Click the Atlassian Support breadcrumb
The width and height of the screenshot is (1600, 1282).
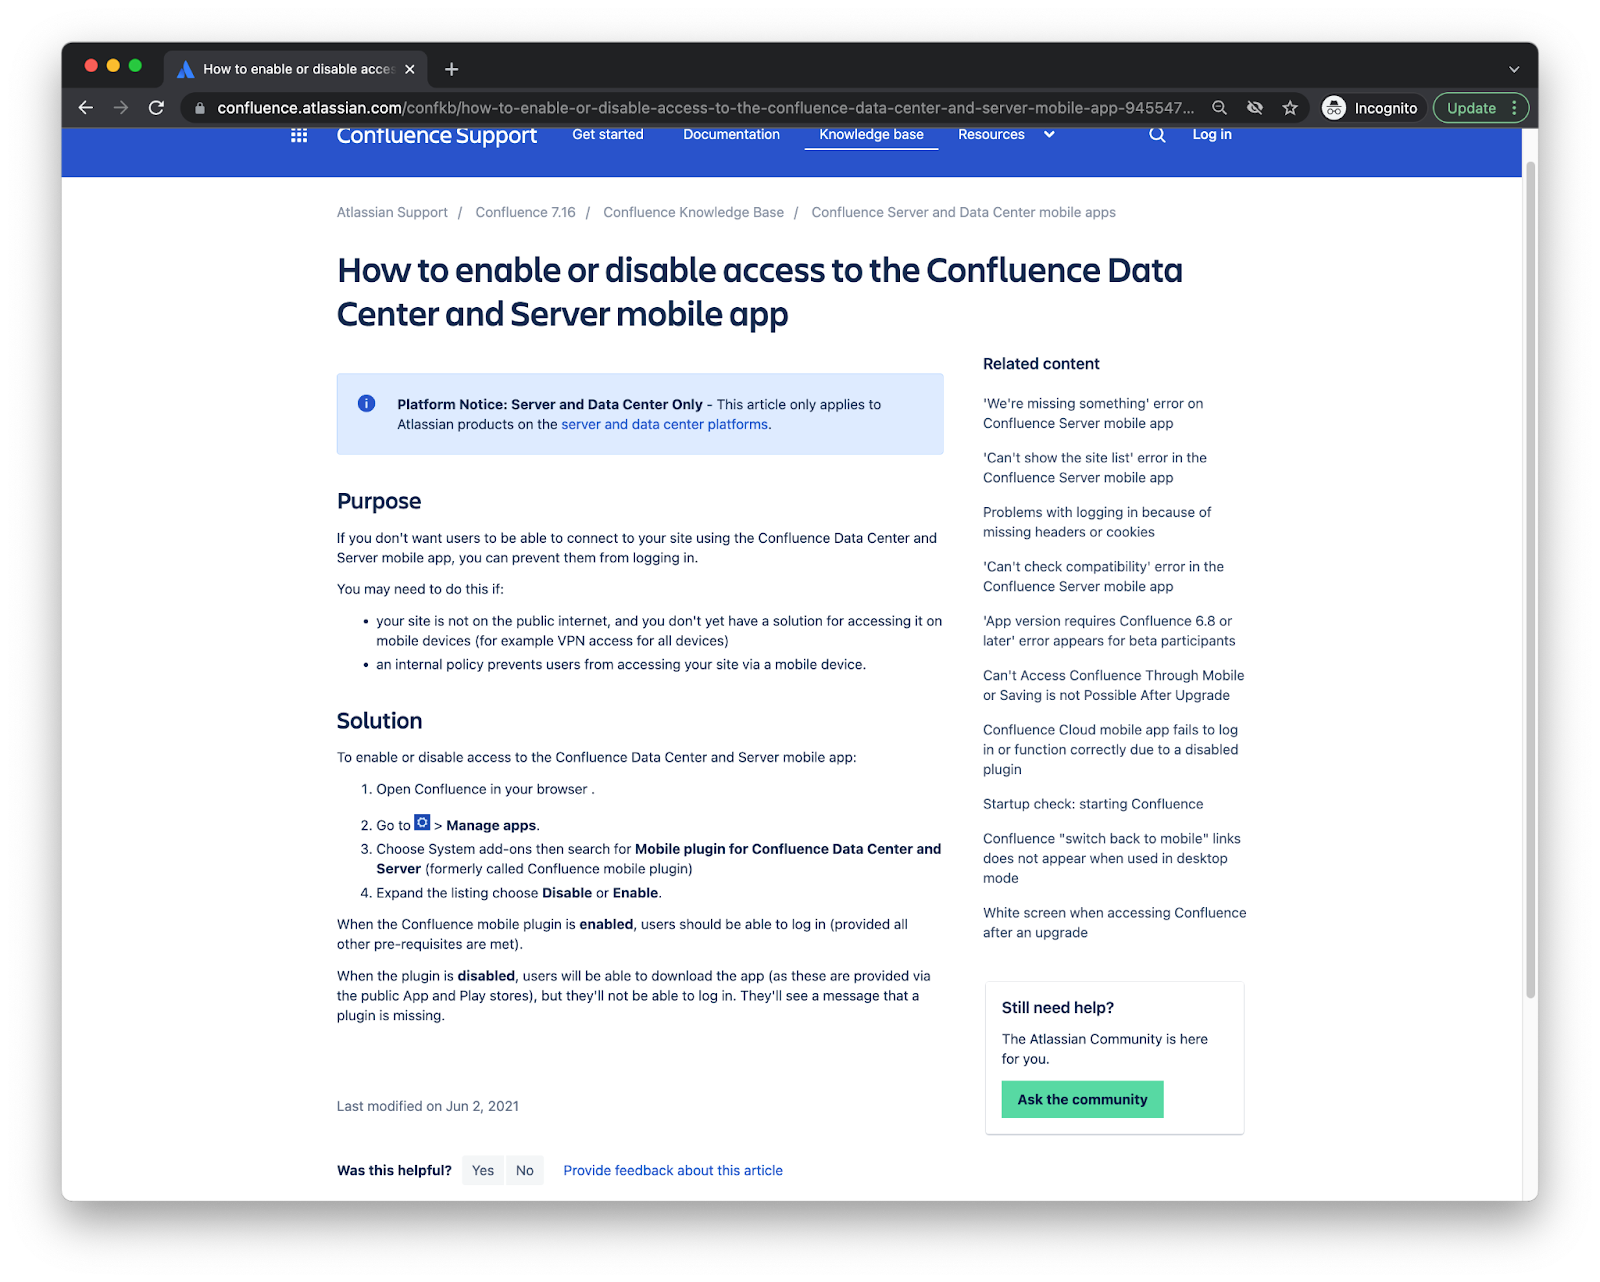pos(392,213)
